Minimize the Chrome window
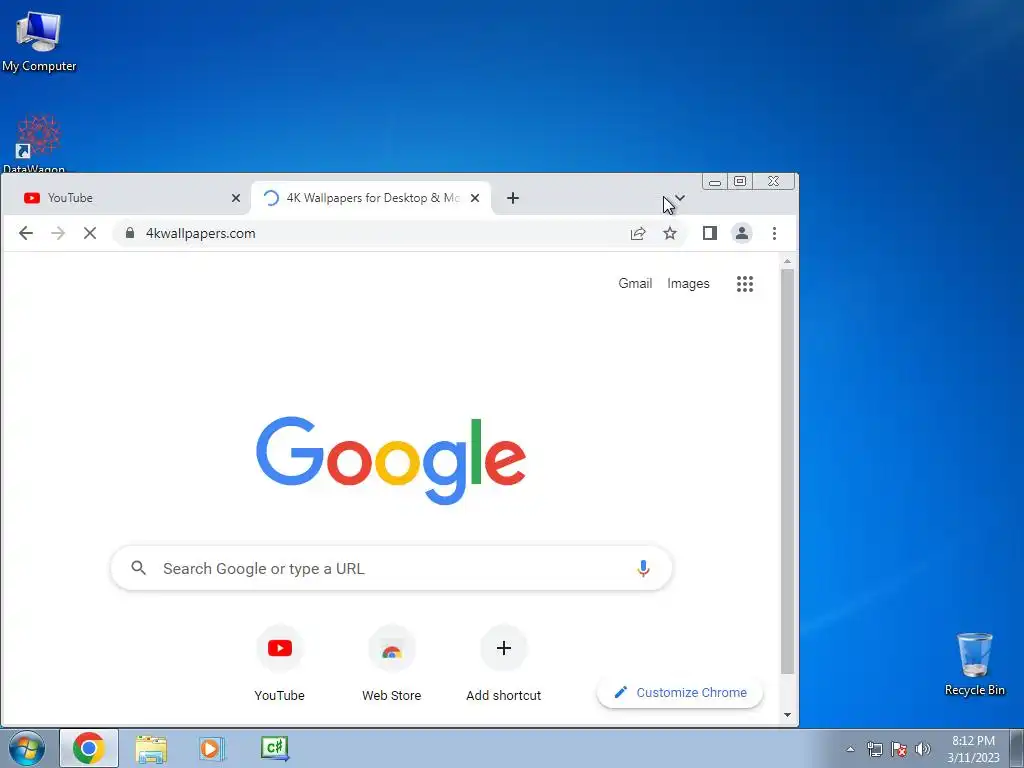This screenshot has height=768, width=1024. tap(715, 182)
